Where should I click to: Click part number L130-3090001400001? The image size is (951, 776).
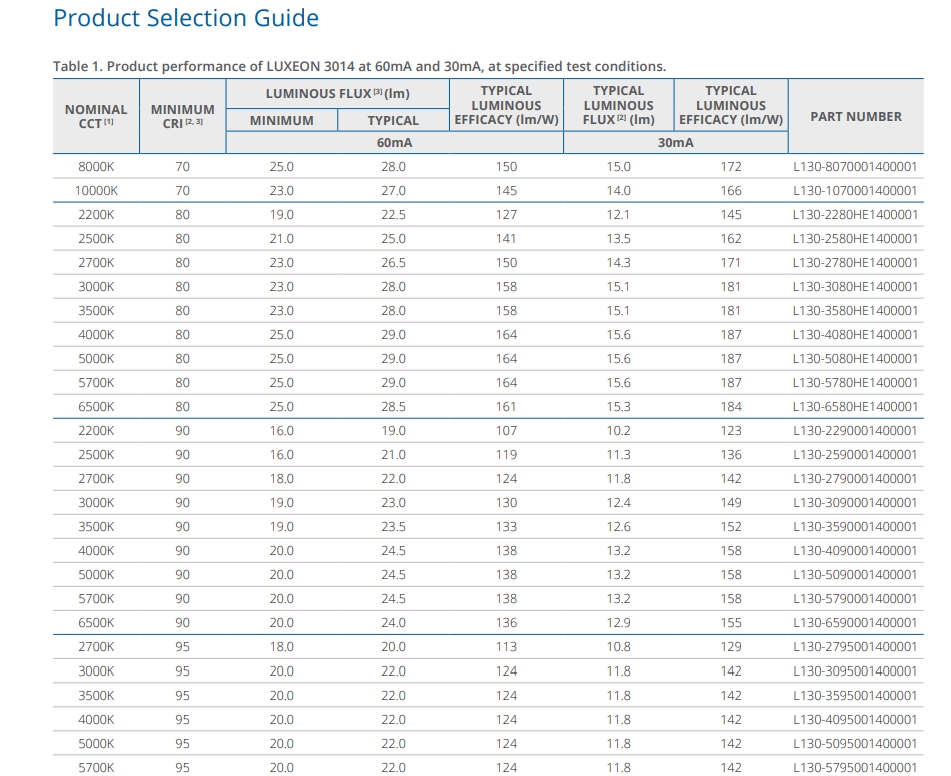pyautogui.click(x=855, y=502)
